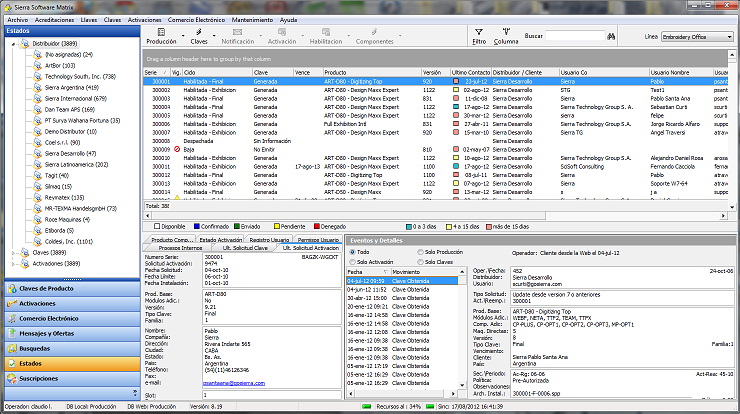Click the binoculars search icon
Viewport: 740px width, 414px height.
coord(611,36)
